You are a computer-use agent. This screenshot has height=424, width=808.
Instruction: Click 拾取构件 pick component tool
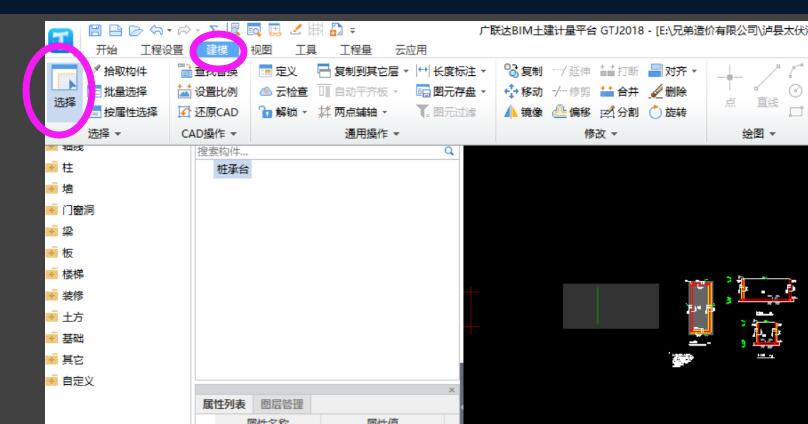[120, 71]
